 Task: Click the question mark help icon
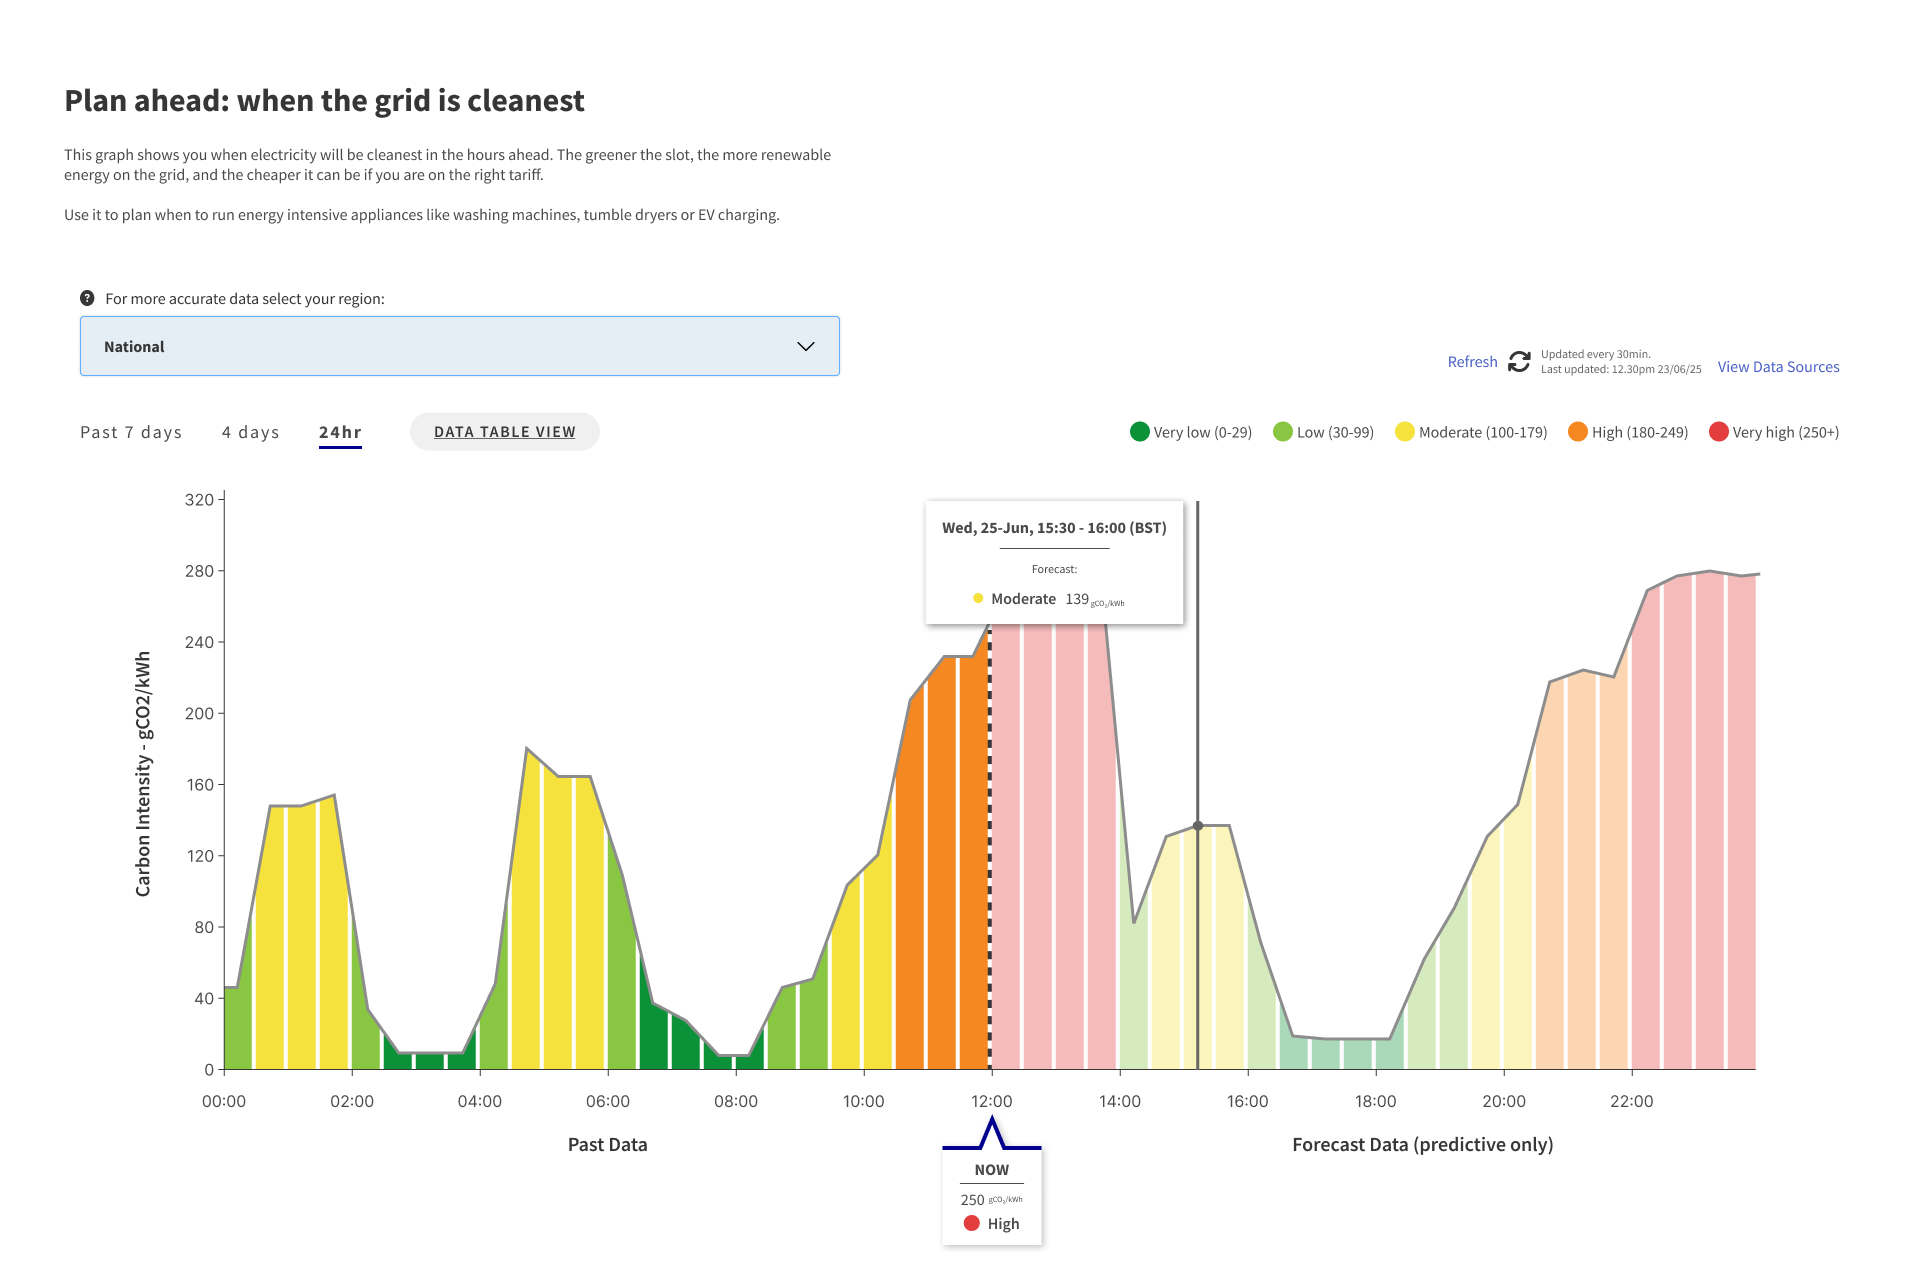[x=87, y=298]
